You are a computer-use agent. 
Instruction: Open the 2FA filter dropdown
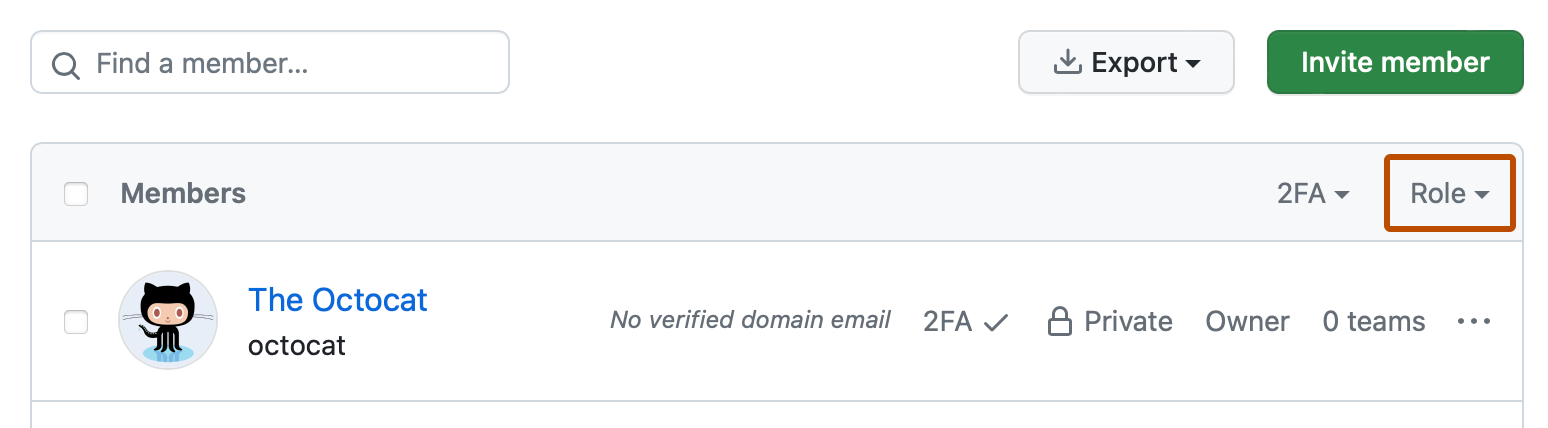pos(1313,194)
